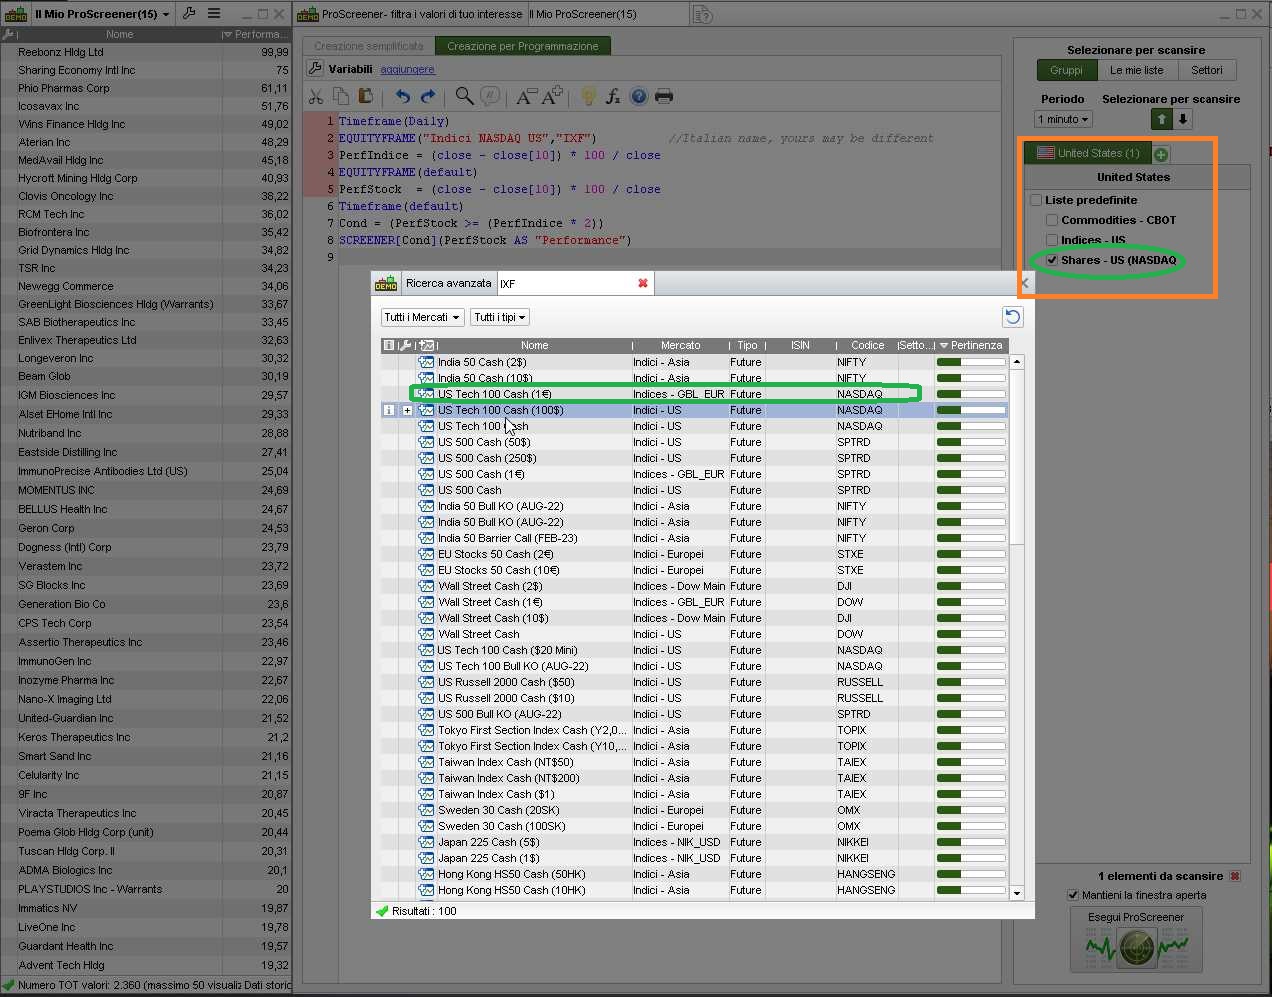The image size is (1272, 997).
Task: Uncheck Shares - US (NASDAQ) checkbox
Action: pos(1052,260)
